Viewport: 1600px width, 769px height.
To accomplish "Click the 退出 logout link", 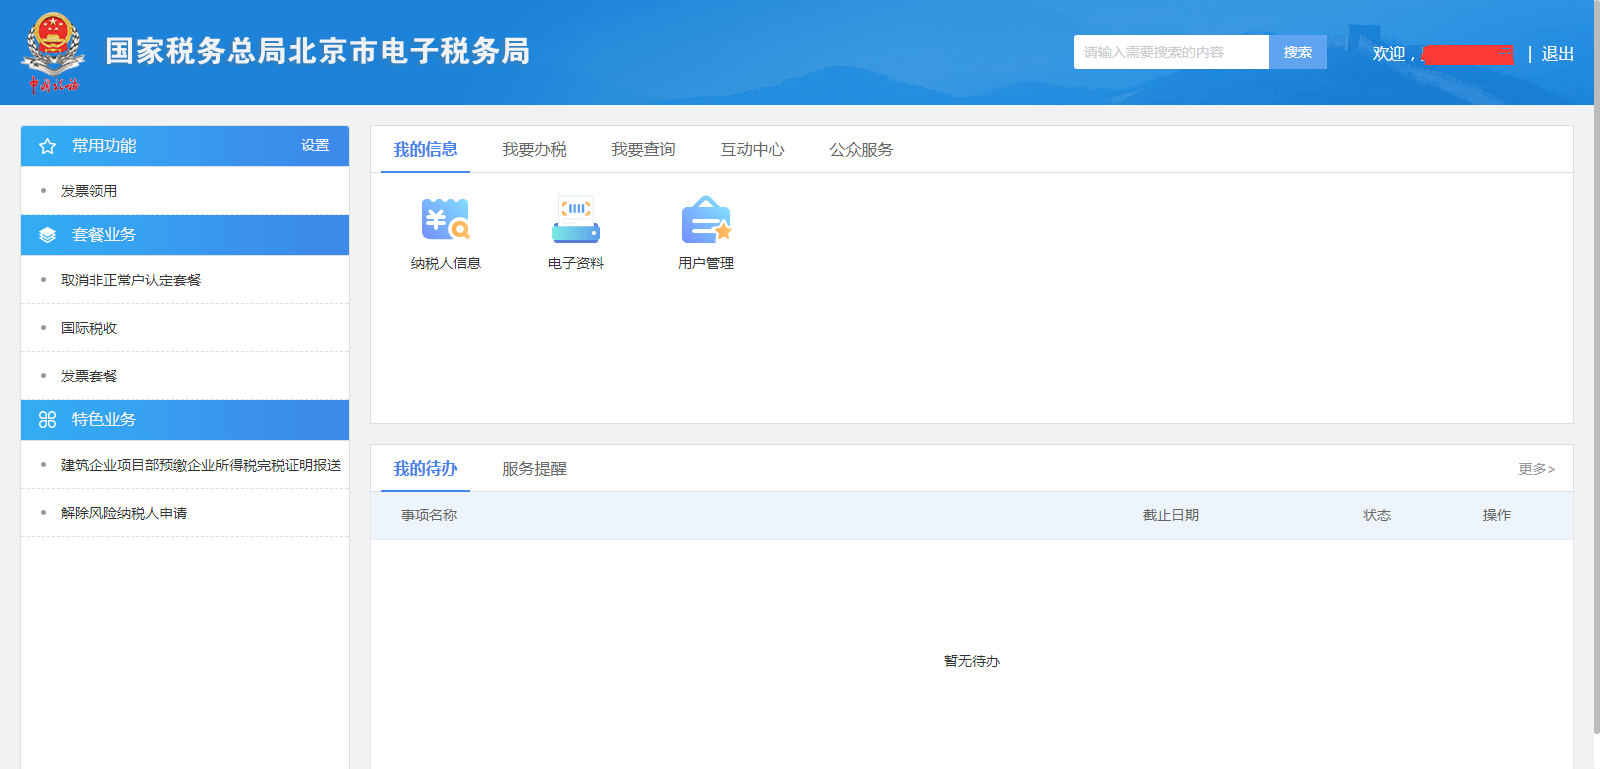I will click(1557, 54).
